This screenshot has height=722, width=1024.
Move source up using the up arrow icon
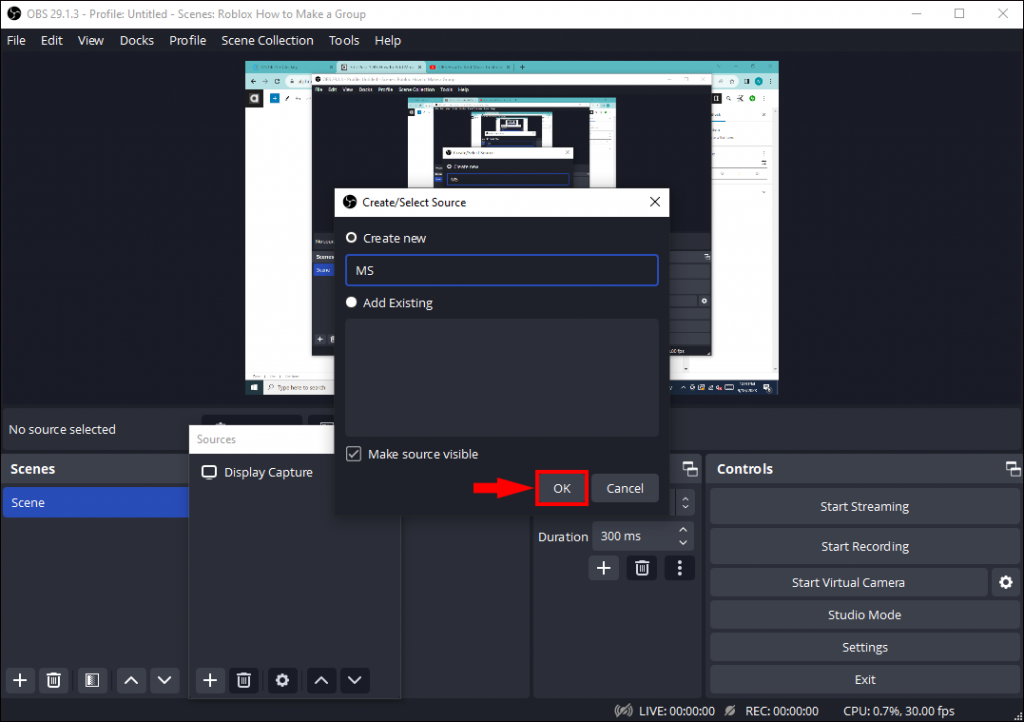pyautogui.click(x=320, y=680)
